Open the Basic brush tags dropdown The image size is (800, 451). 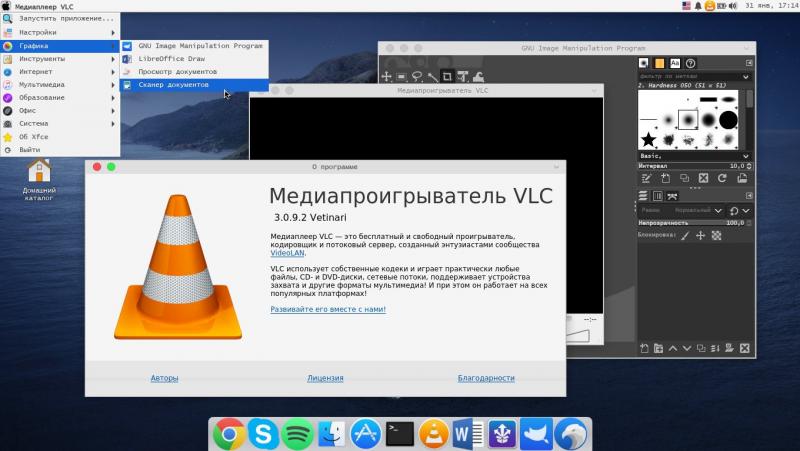tap(743, 155)
